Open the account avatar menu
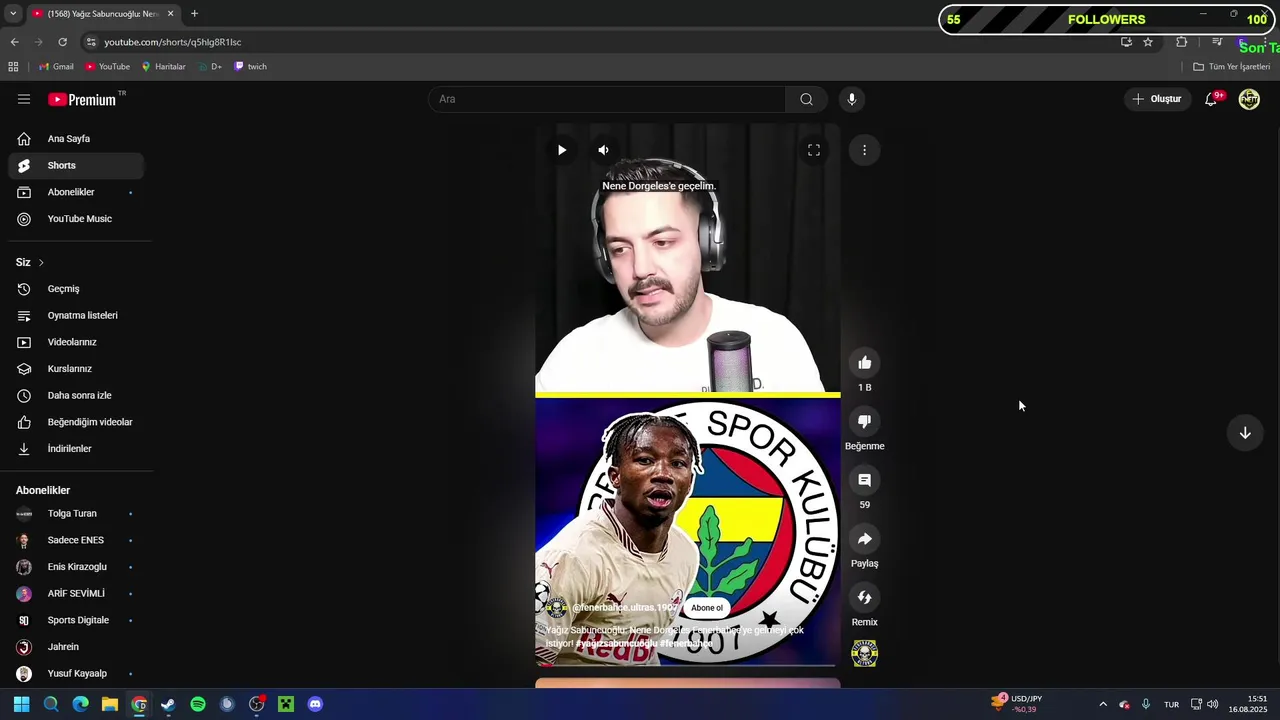This screenshot has width=1280, height=720. click(1249, 99)
